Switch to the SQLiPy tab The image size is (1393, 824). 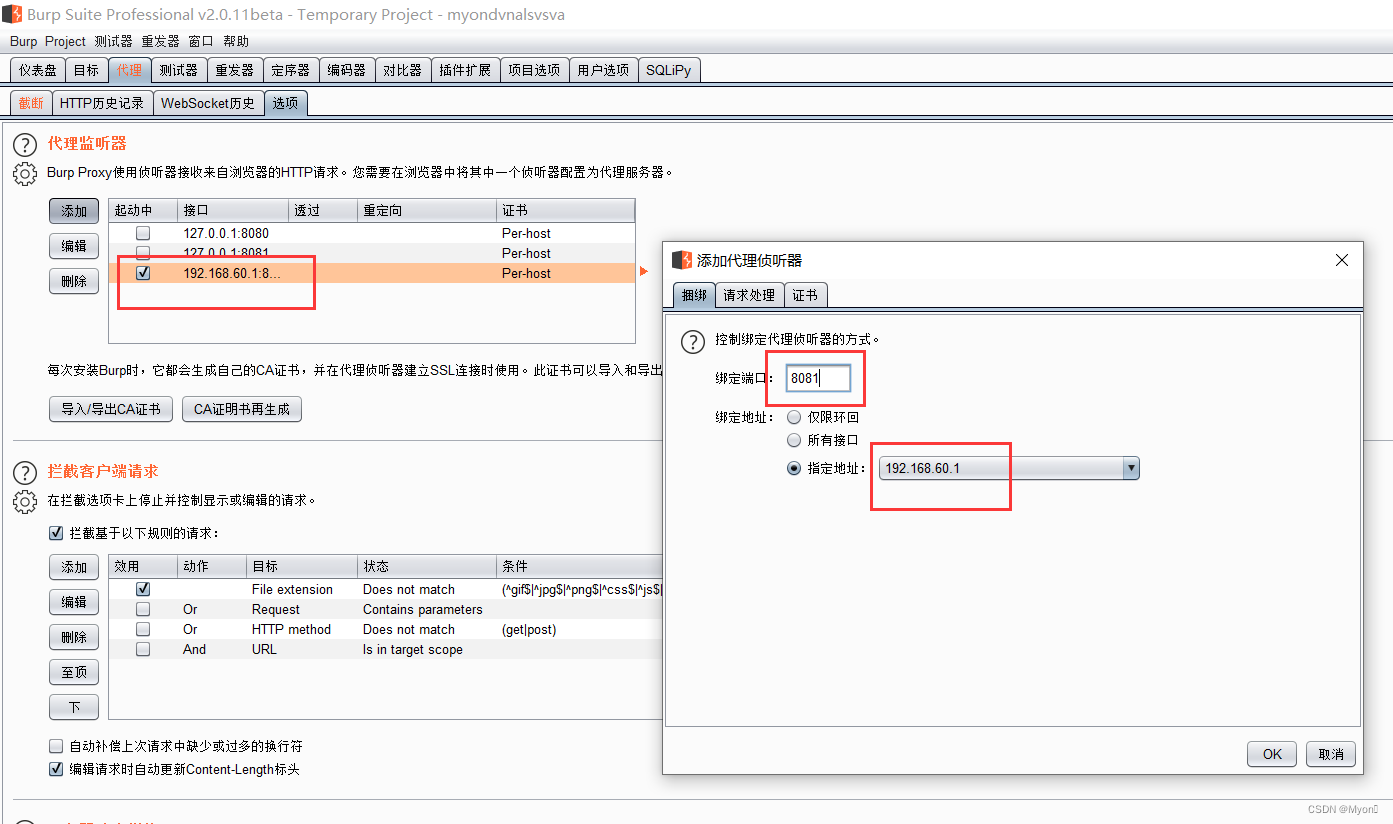[x=669, y=70]
